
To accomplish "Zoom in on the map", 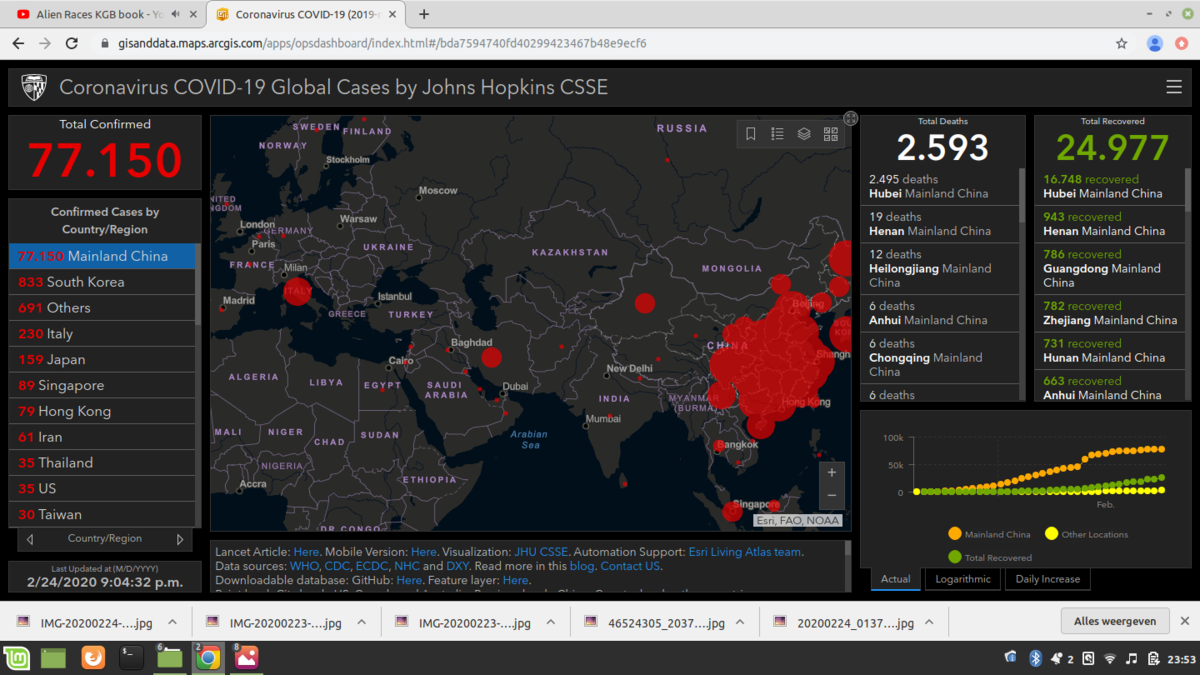I will point(831,473).
